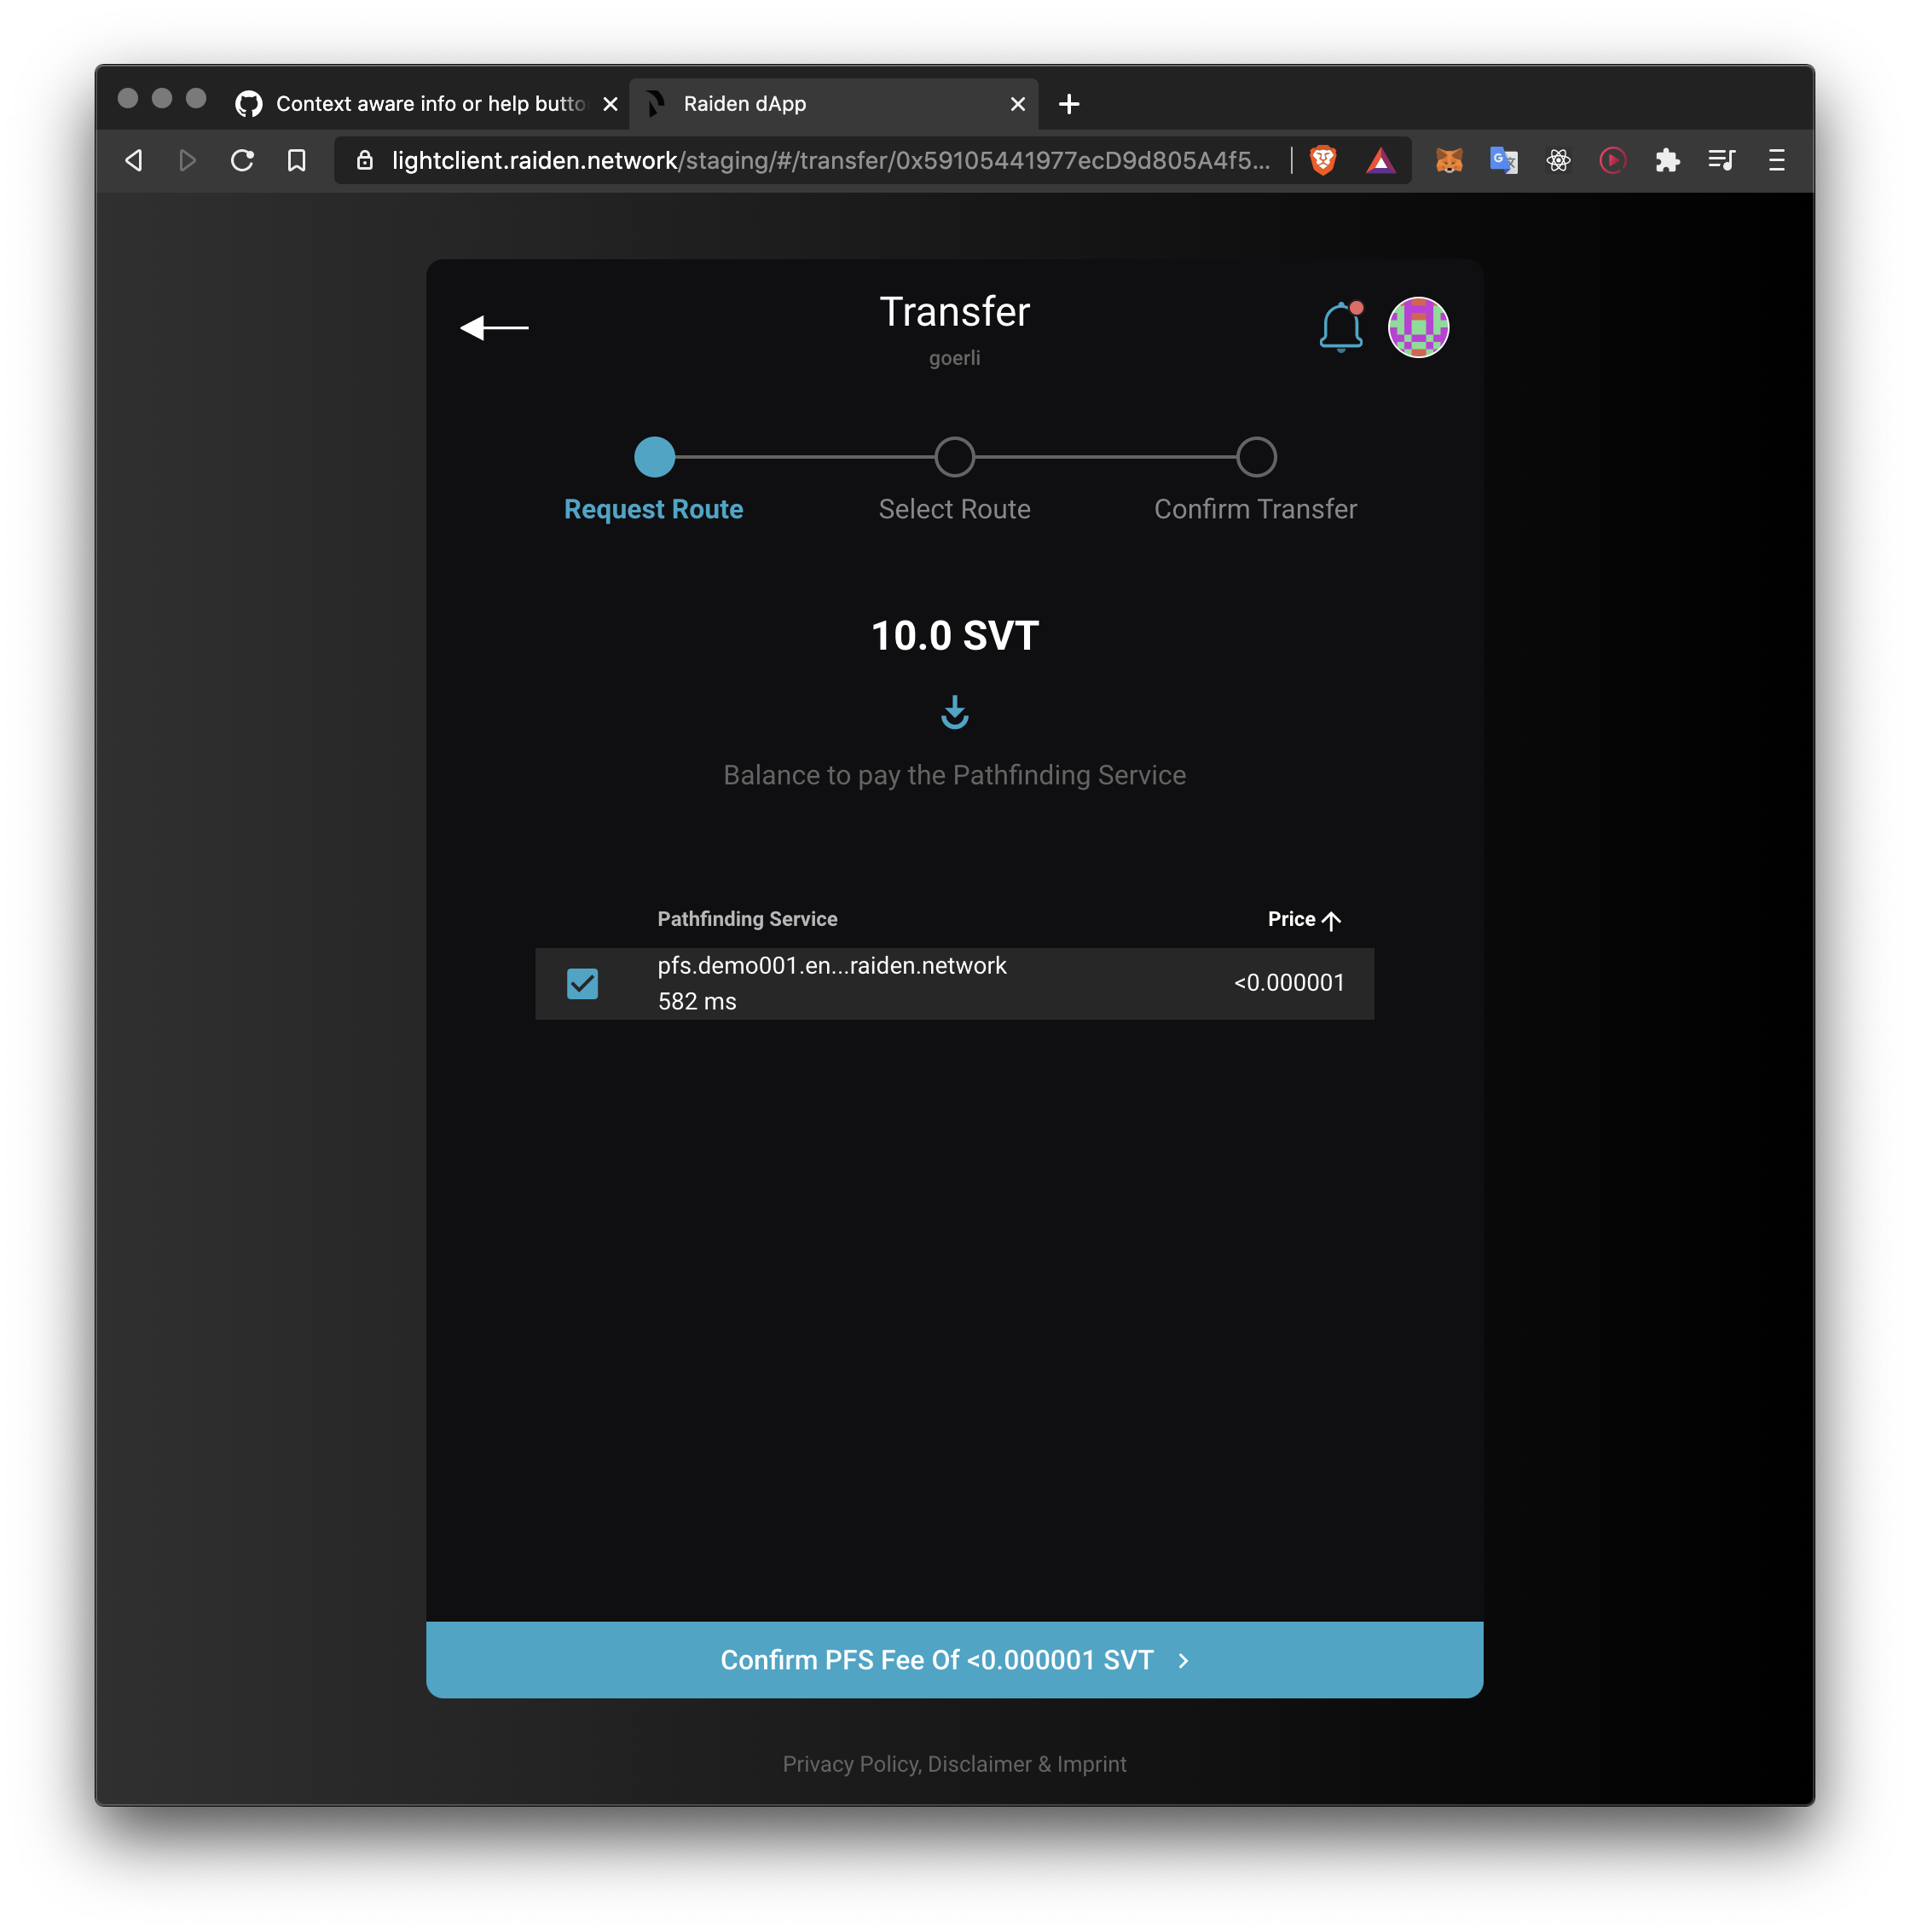This screenshot has height=1932, width=1910.
Task: Open the media playlist control icon
Action: click(x=1721, y=160)
